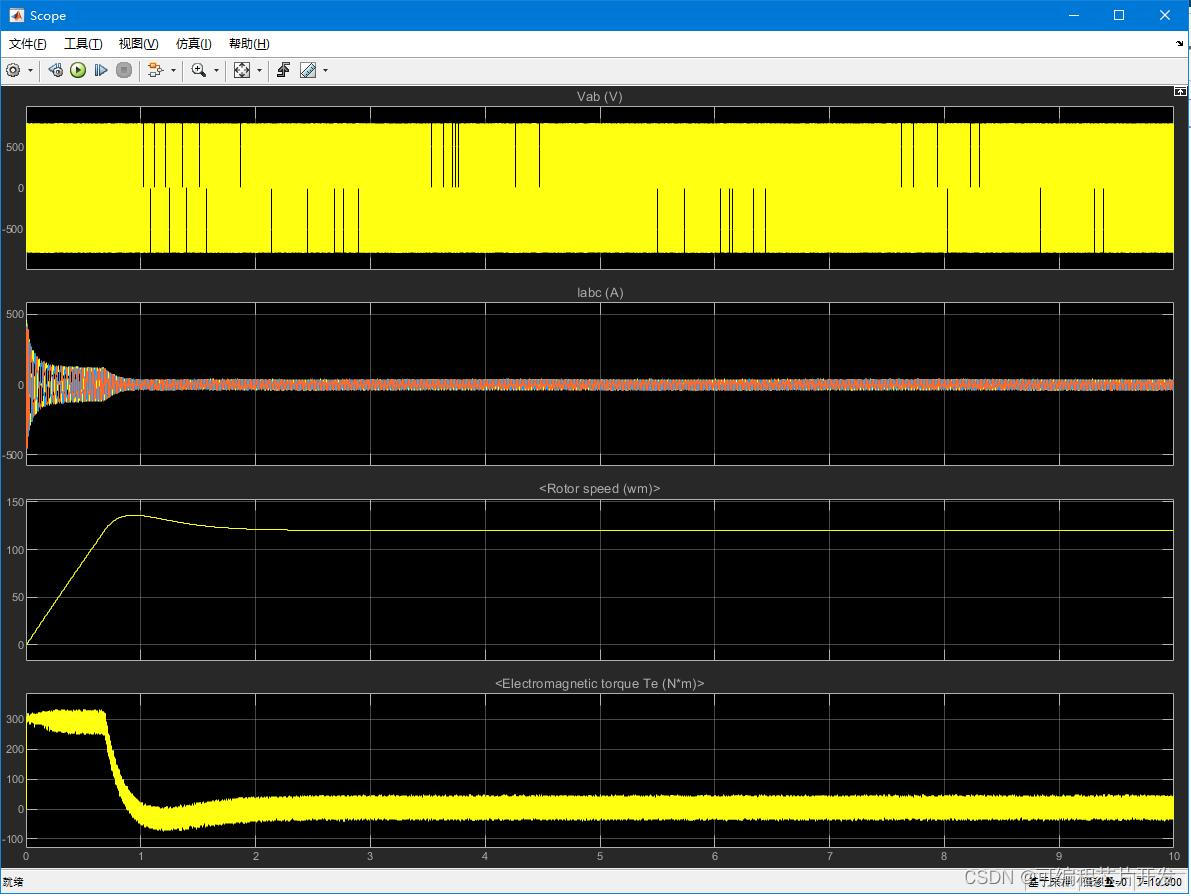1191x896 pixels.
Task: Click the maximize axes icon above Vab plot
Action: coord(1180,91)
